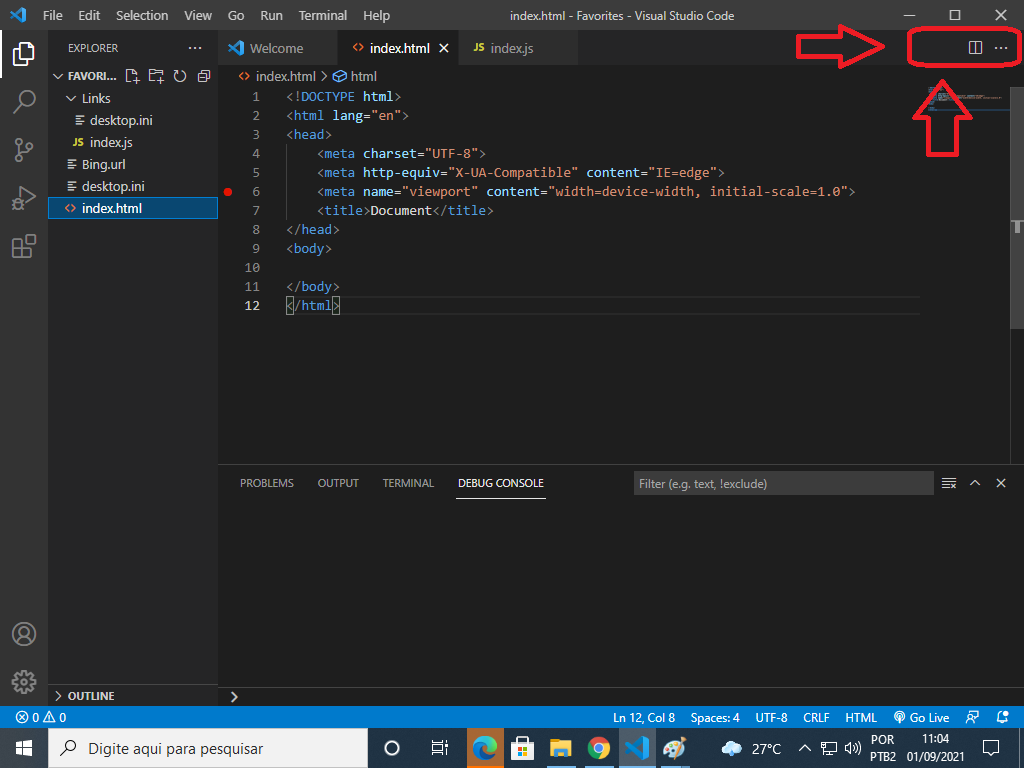Viewport: 1024px width, 768px height.
Task: Open editor More Actions ellipsis
Action: [1000, 48]
